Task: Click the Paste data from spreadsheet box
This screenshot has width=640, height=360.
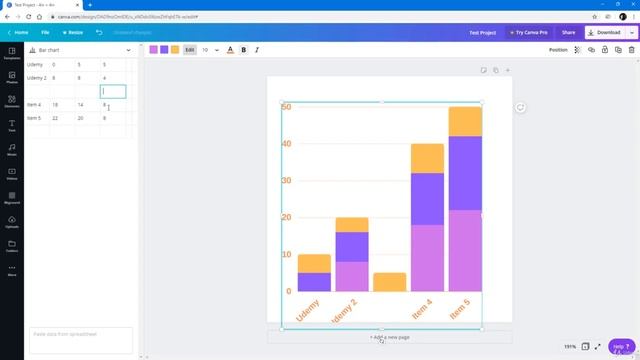Action: point(81,340)
